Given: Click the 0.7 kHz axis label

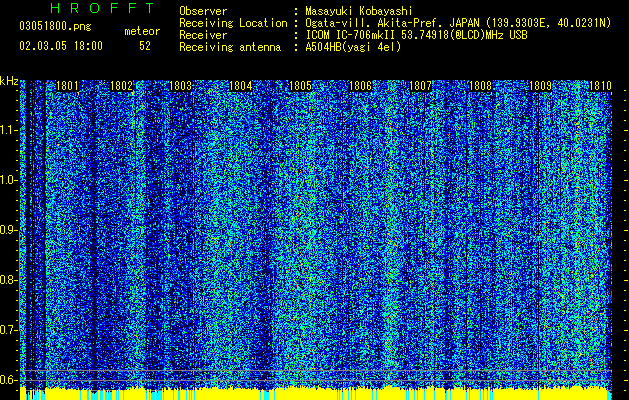Looking at the screenshot, I should (8, 330).
